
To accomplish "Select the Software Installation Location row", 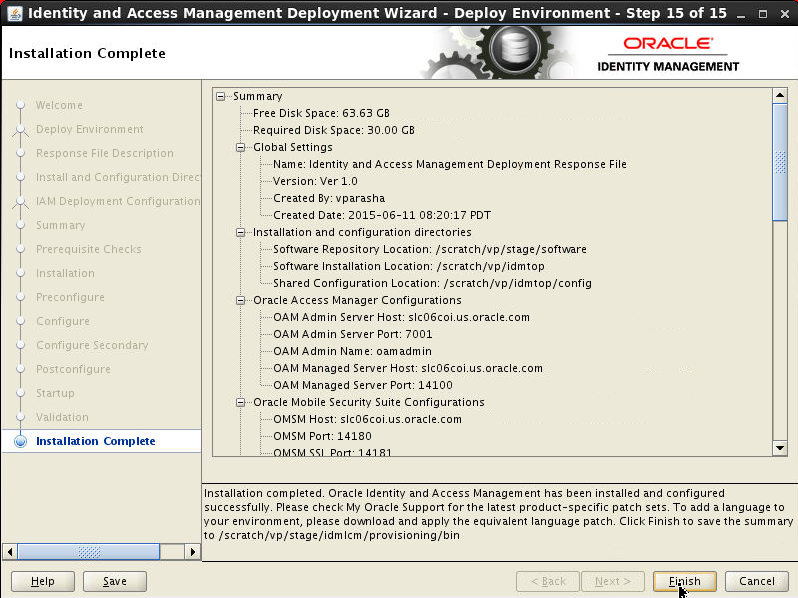I will point(409,266).
